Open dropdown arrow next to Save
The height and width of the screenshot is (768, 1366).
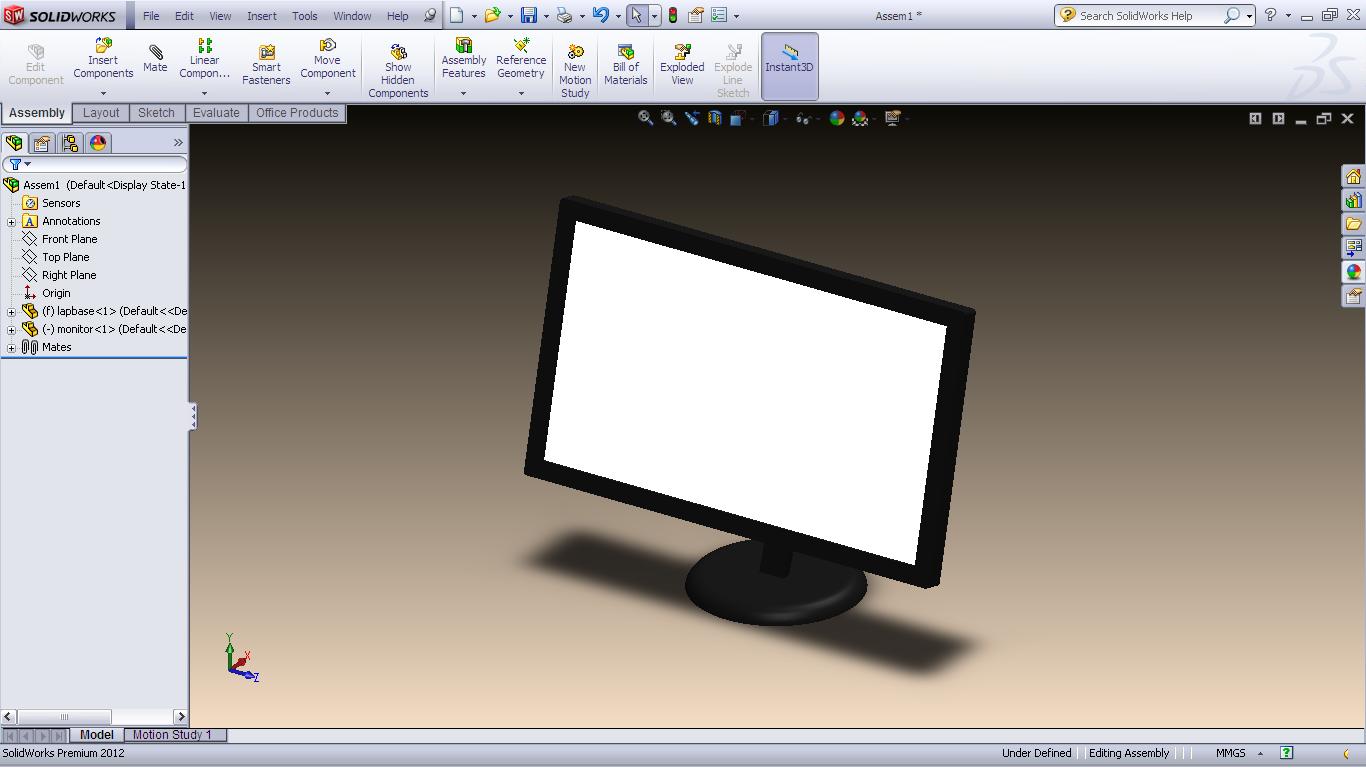point(546,16)
